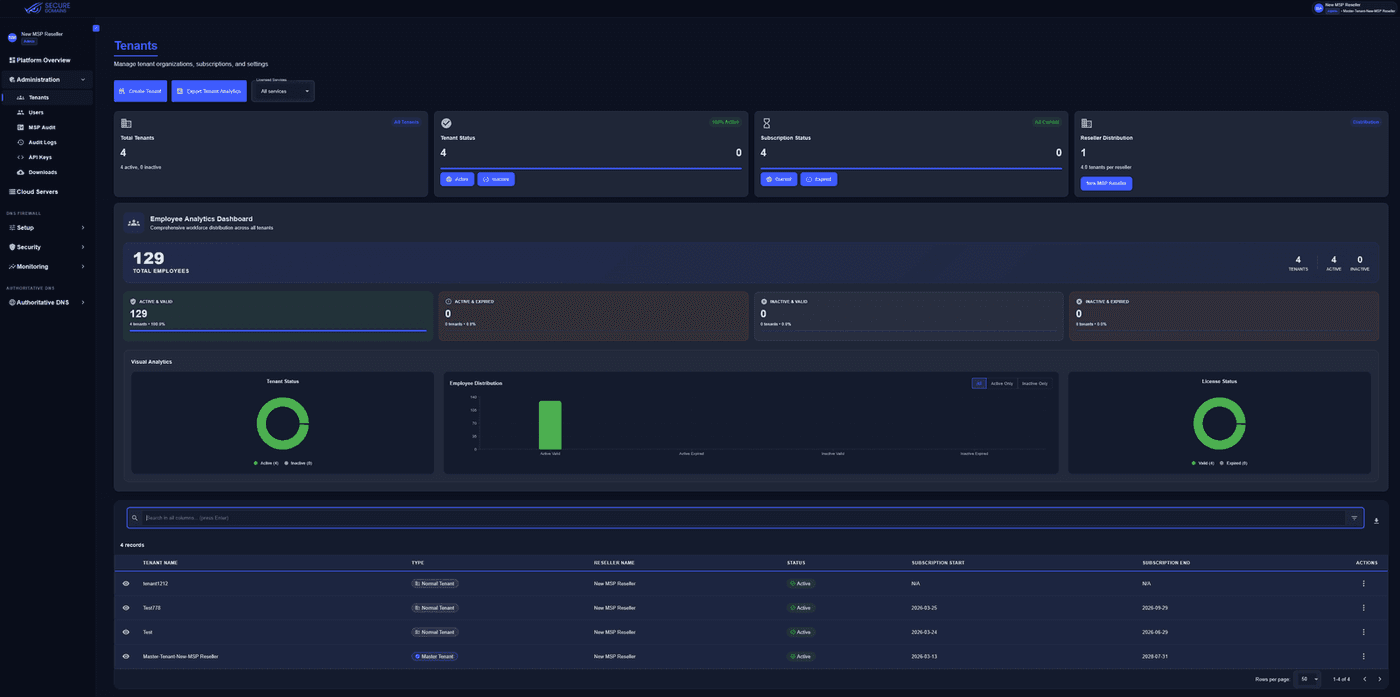Select Active Only in Employee Distribution
This screenshot has width=1400, height=697.
coord(1002,383)
